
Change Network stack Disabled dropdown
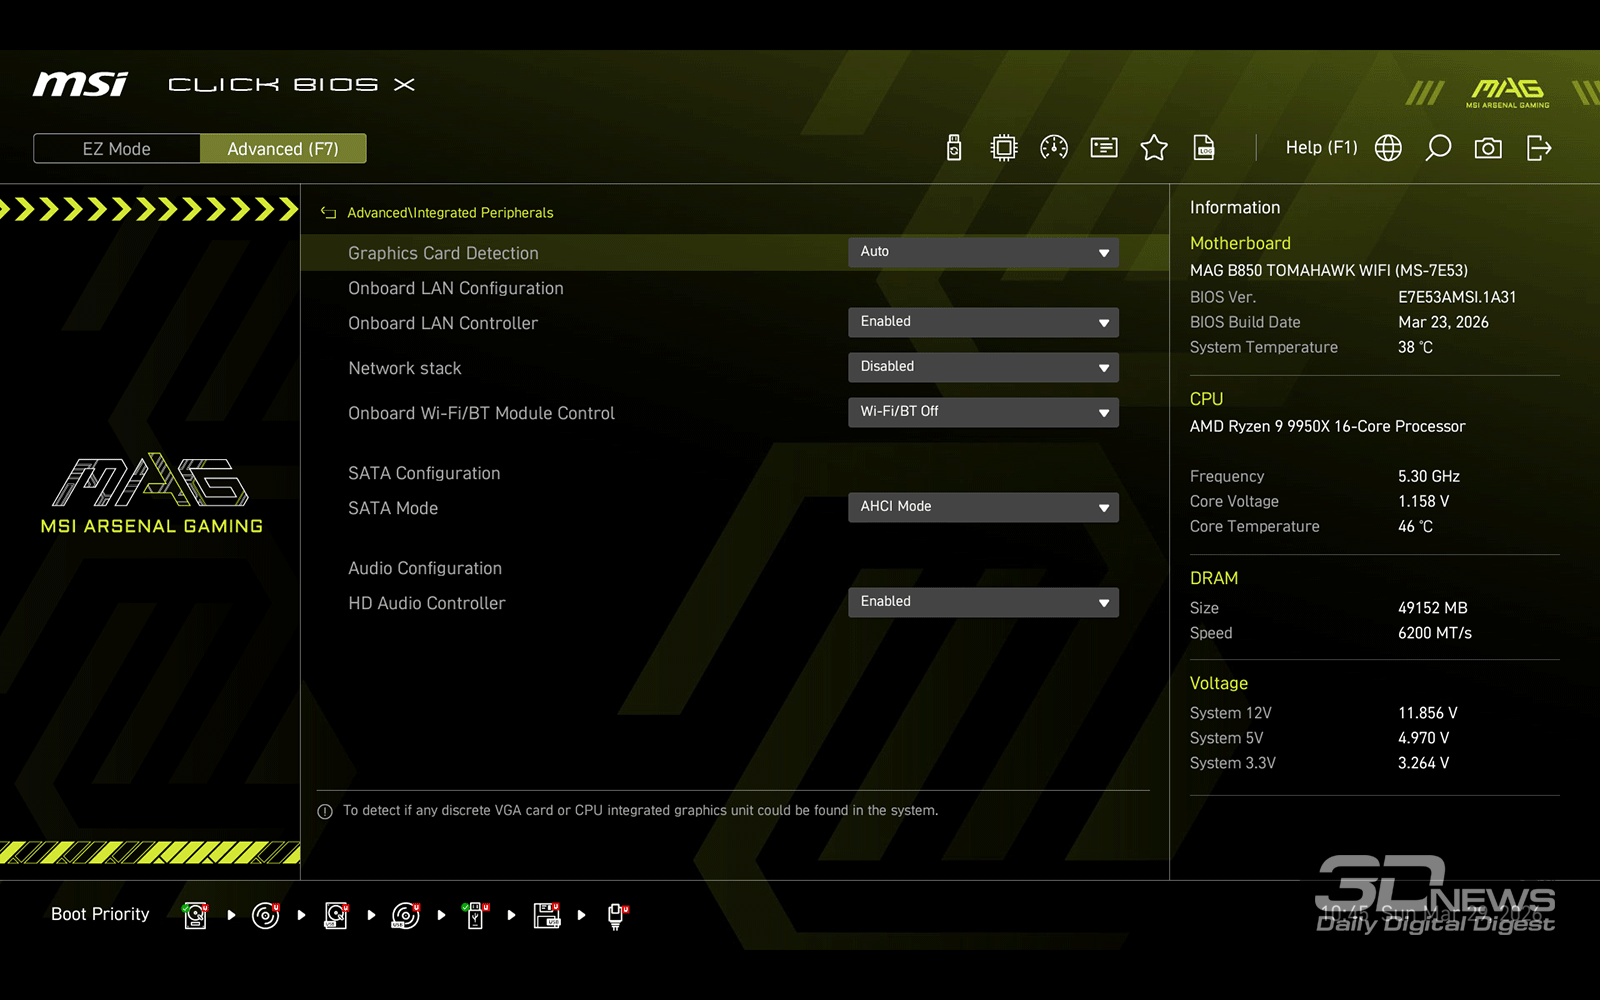[x=983, y=367]
